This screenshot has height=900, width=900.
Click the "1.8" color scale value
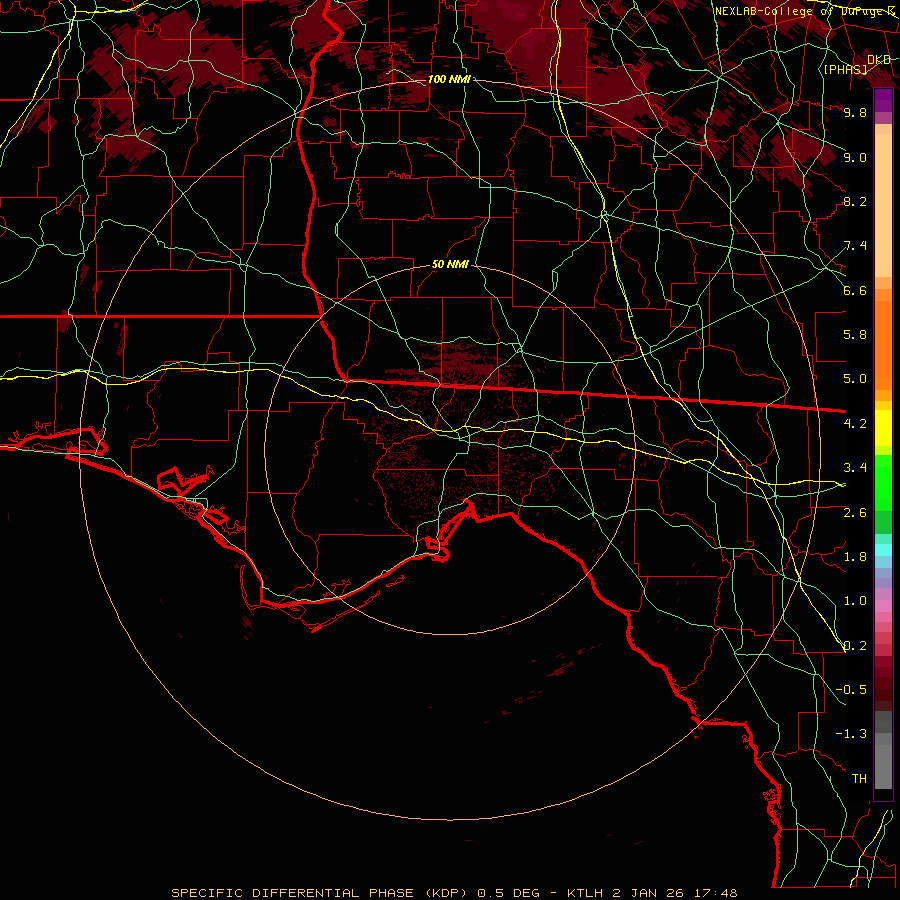point(855,557)
